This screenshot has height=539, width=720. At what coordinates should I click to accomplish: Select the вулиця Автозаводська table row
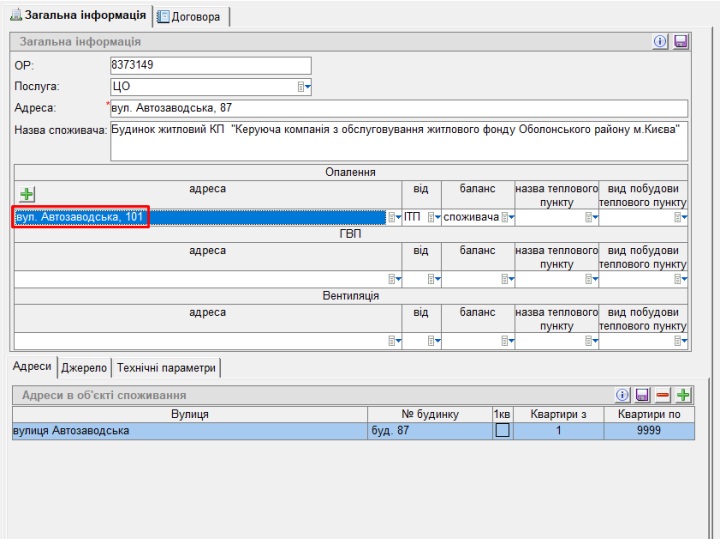tap(190, 431)
